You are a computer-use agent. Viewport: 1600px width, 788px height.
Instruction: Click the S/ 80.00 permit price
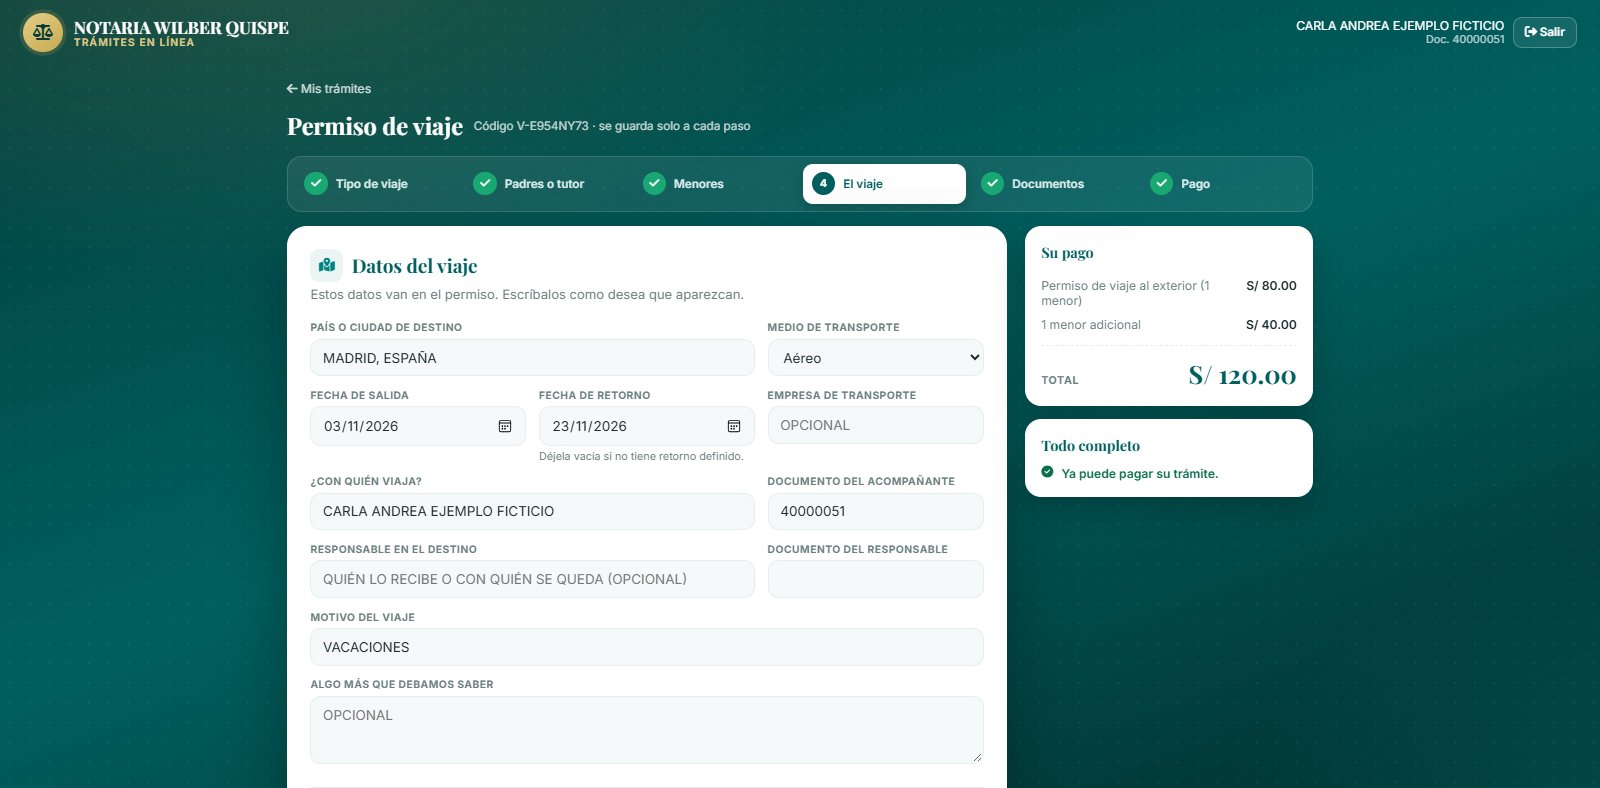[x=1271, y=286]
